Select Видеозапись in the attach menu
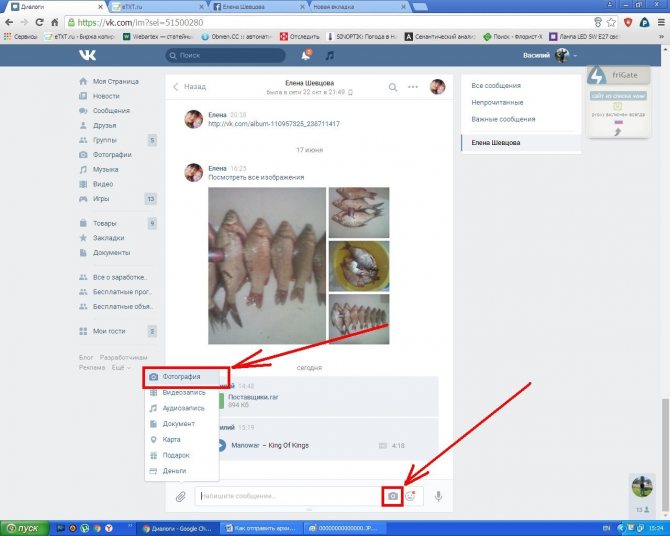670x536 pixels. click(x=182, y=392)
